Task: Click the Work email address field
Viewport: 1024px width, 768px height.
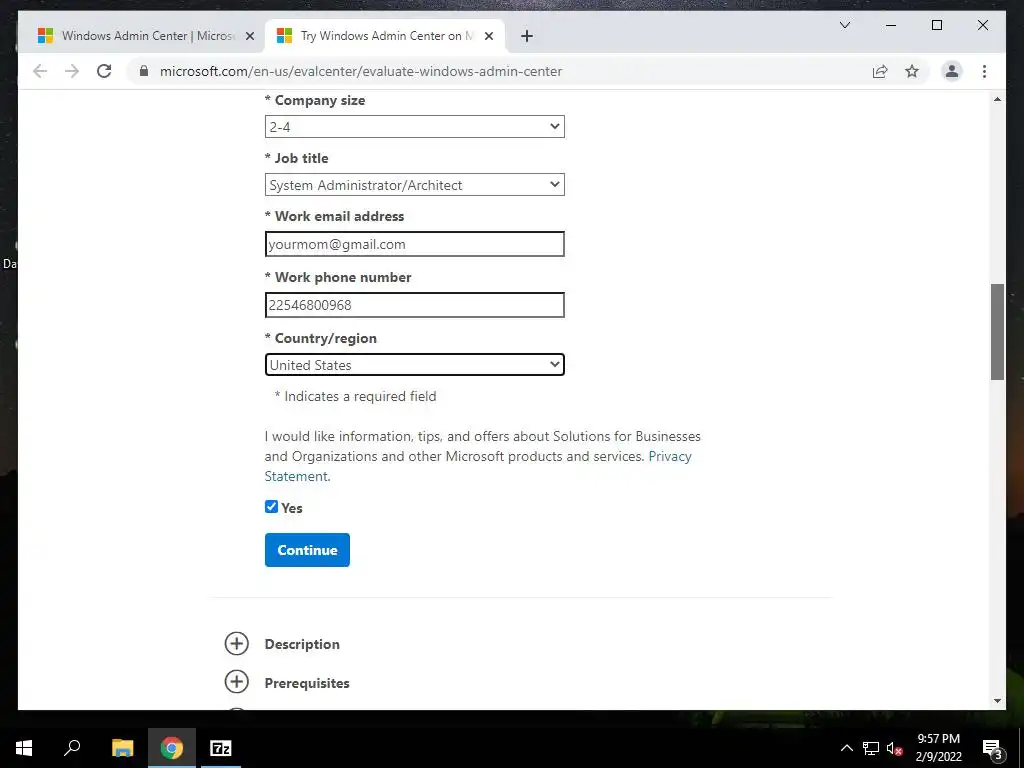Action: [x=415, y=244]
